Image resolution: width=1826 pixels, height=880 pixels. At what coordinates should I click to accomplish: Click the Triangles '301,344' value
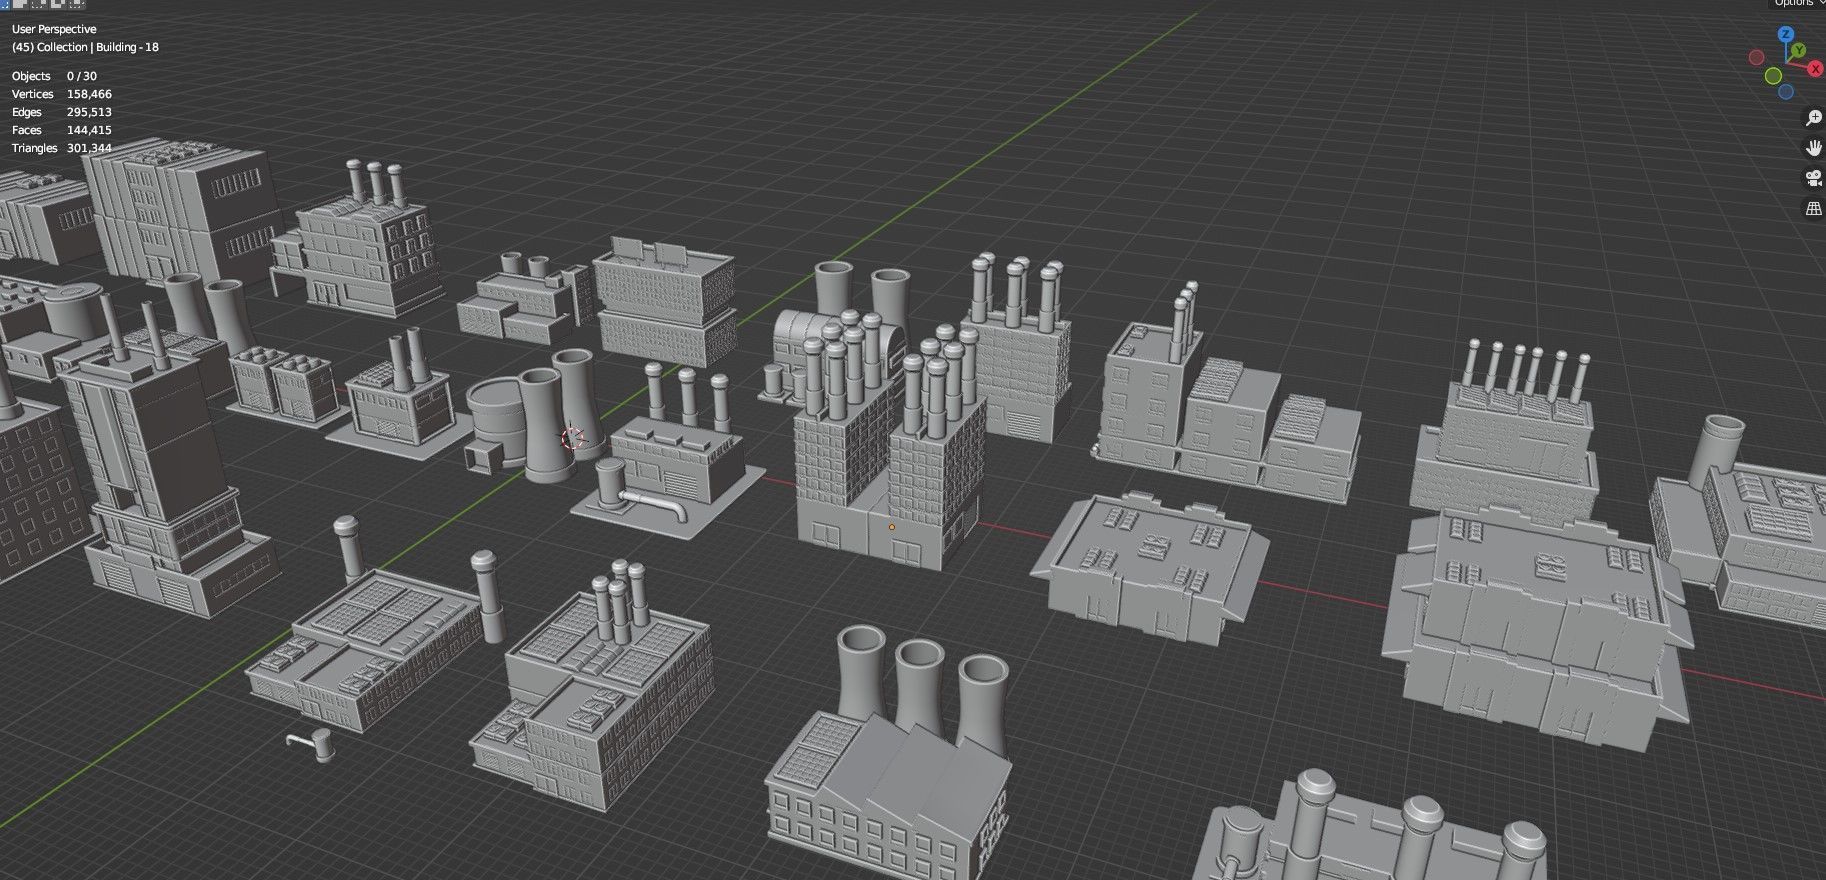[89, 148]
